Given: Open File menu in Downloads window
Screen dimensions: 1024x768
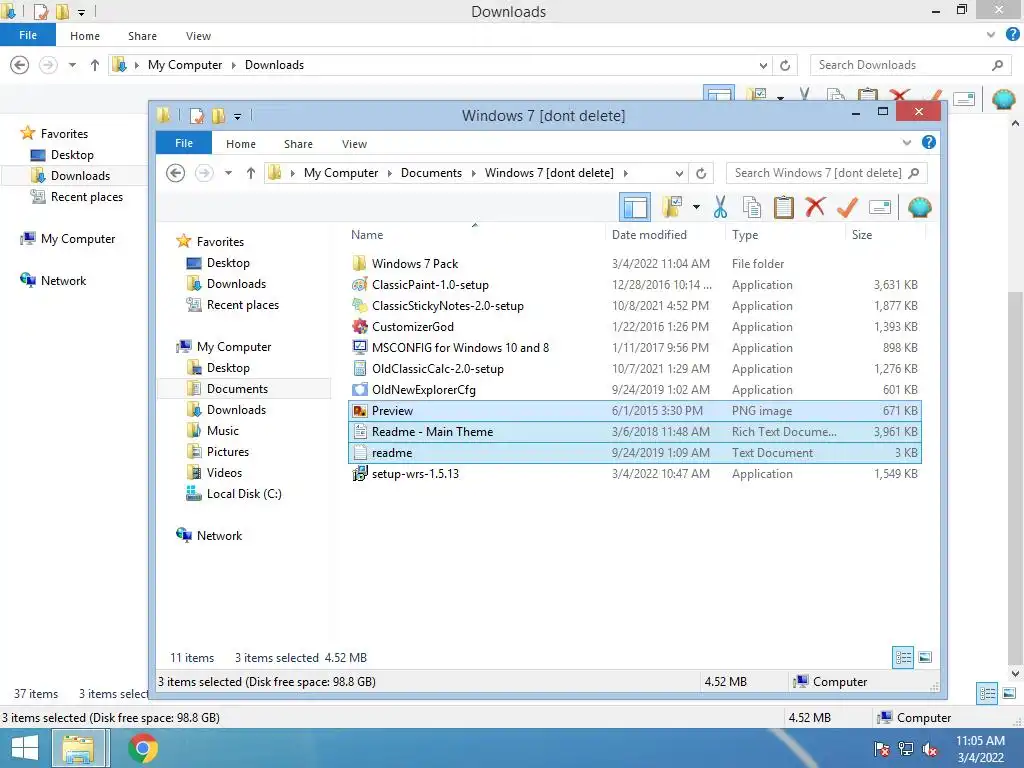Looking at the screenshot, I should [x=27, y=35].
